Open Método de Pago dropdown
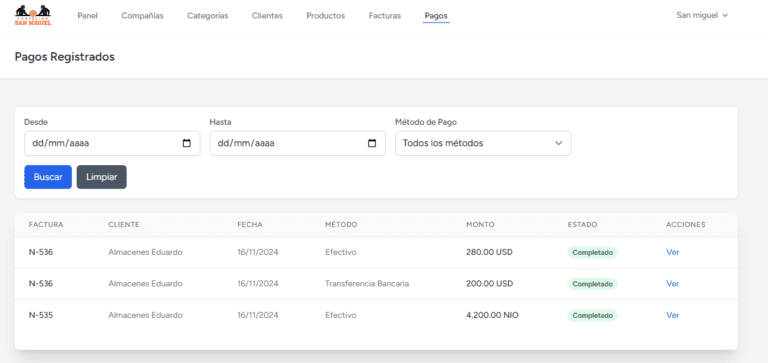The height and width of the screenshot is (363, 768). pos(483,144)
